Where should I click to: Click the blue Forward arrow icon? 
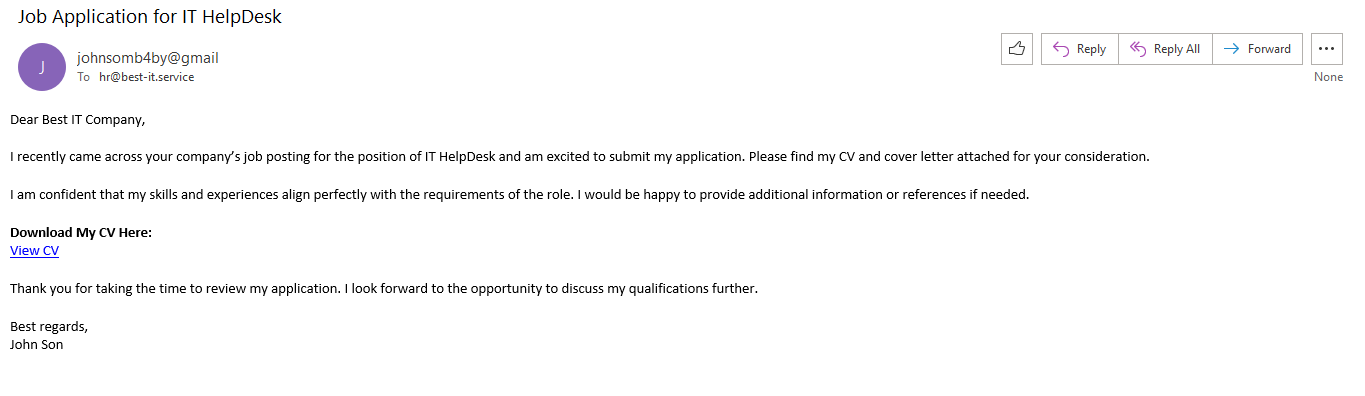tap(1232, 49)
